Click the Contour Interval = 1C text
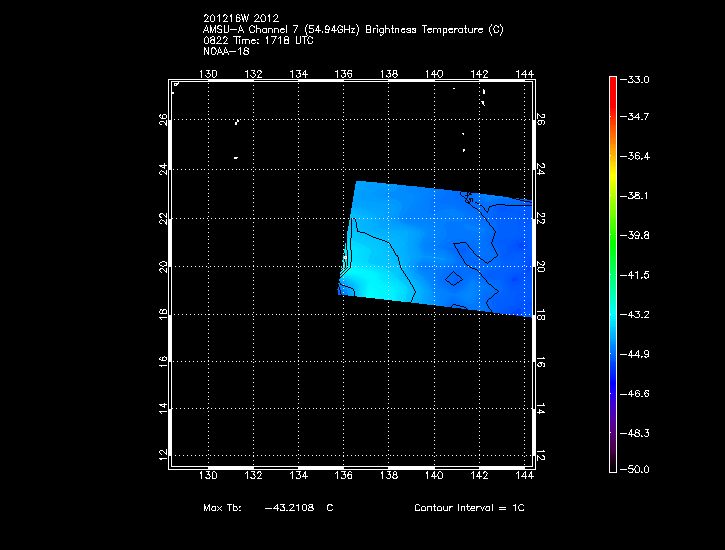The image size is (725, 550). [x=469, y=508]
